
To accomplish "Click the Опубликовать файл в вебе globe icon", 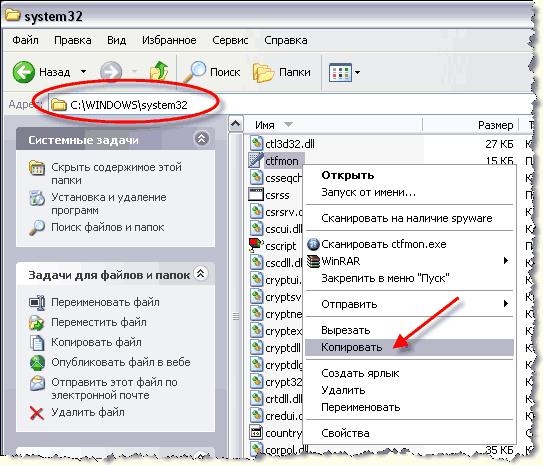I will (x=37, y=362).
